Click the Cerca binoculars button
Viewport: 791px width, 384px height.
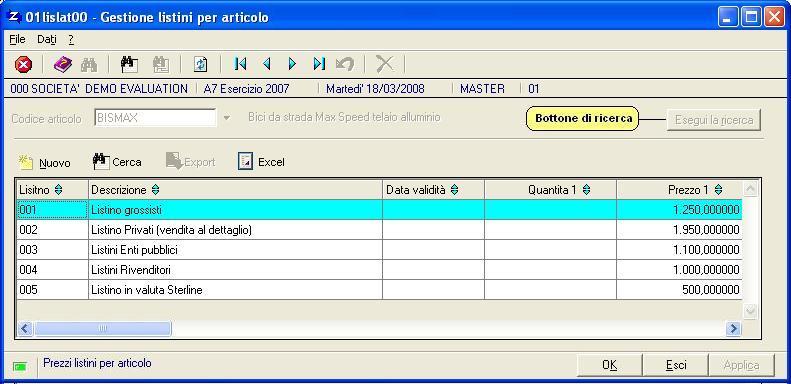pos(117,162)
